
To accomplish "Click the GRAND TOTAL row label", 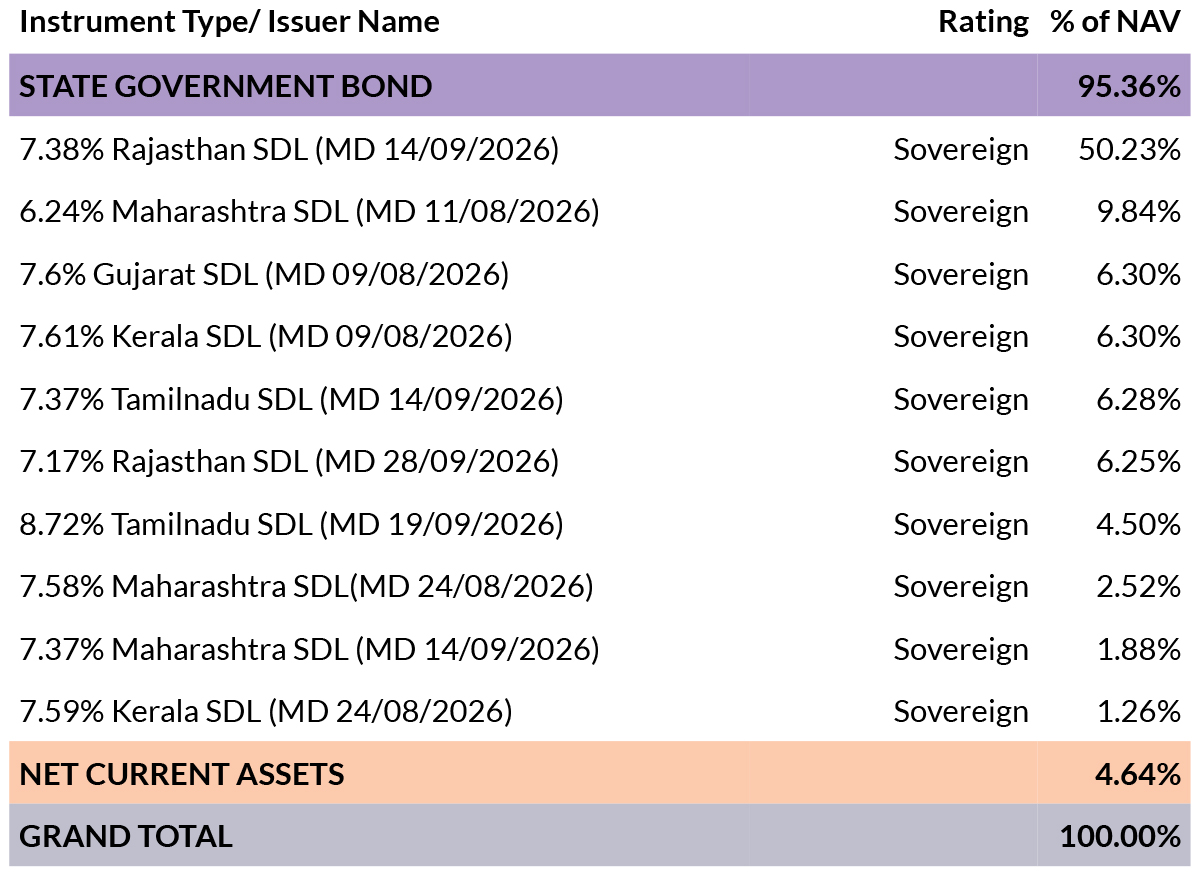I will click(126, 836).
